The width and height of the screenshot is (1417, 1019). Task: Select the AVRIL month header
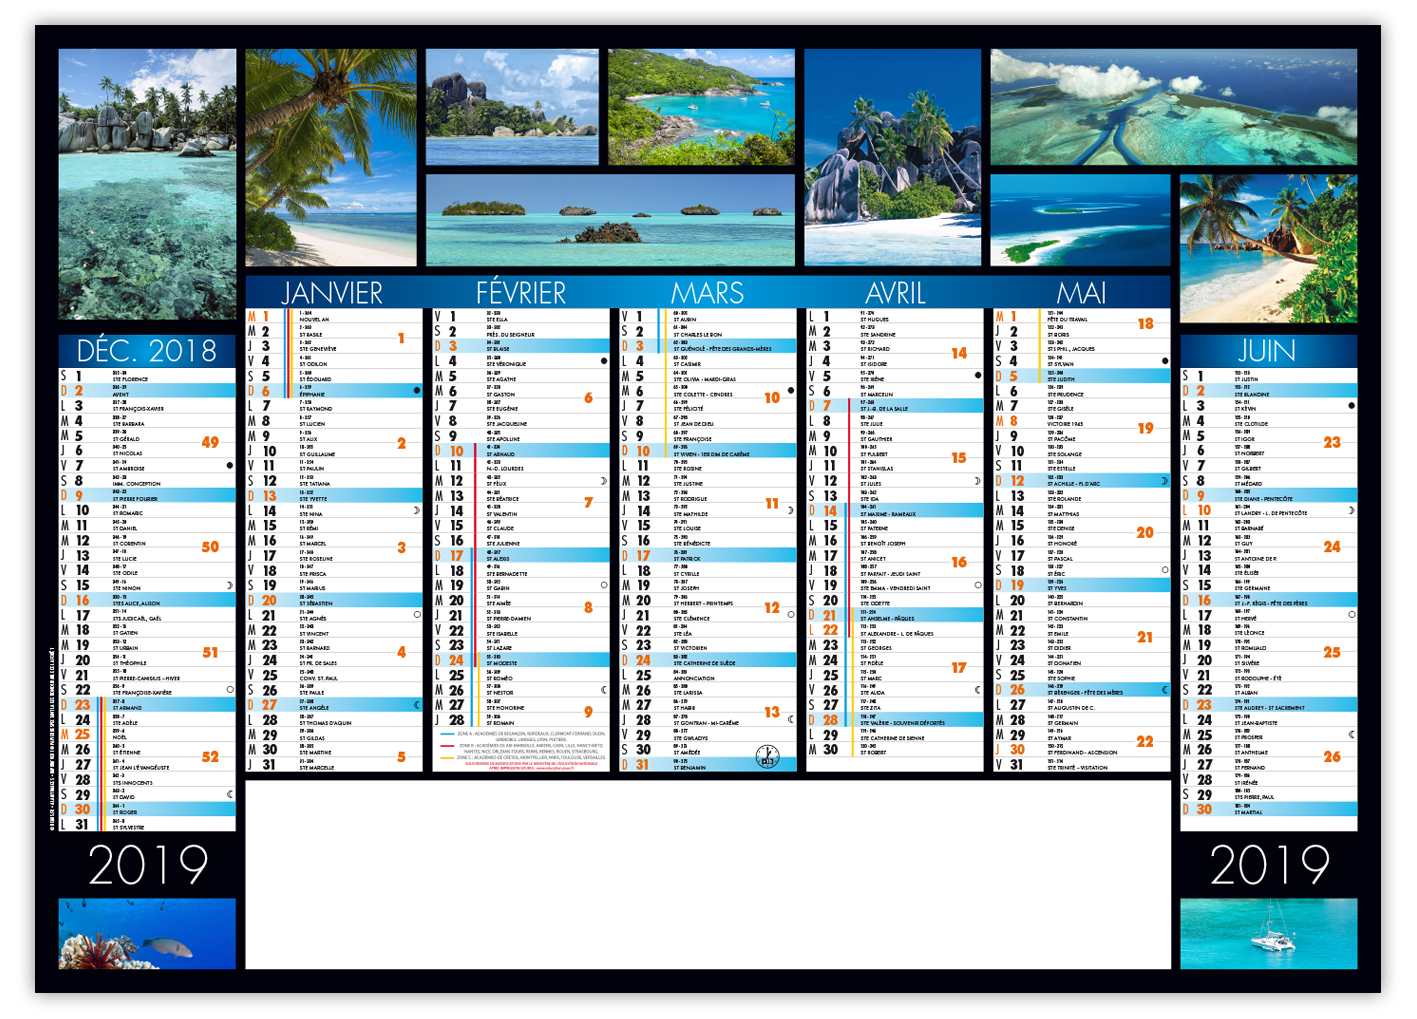coord(895,292)
